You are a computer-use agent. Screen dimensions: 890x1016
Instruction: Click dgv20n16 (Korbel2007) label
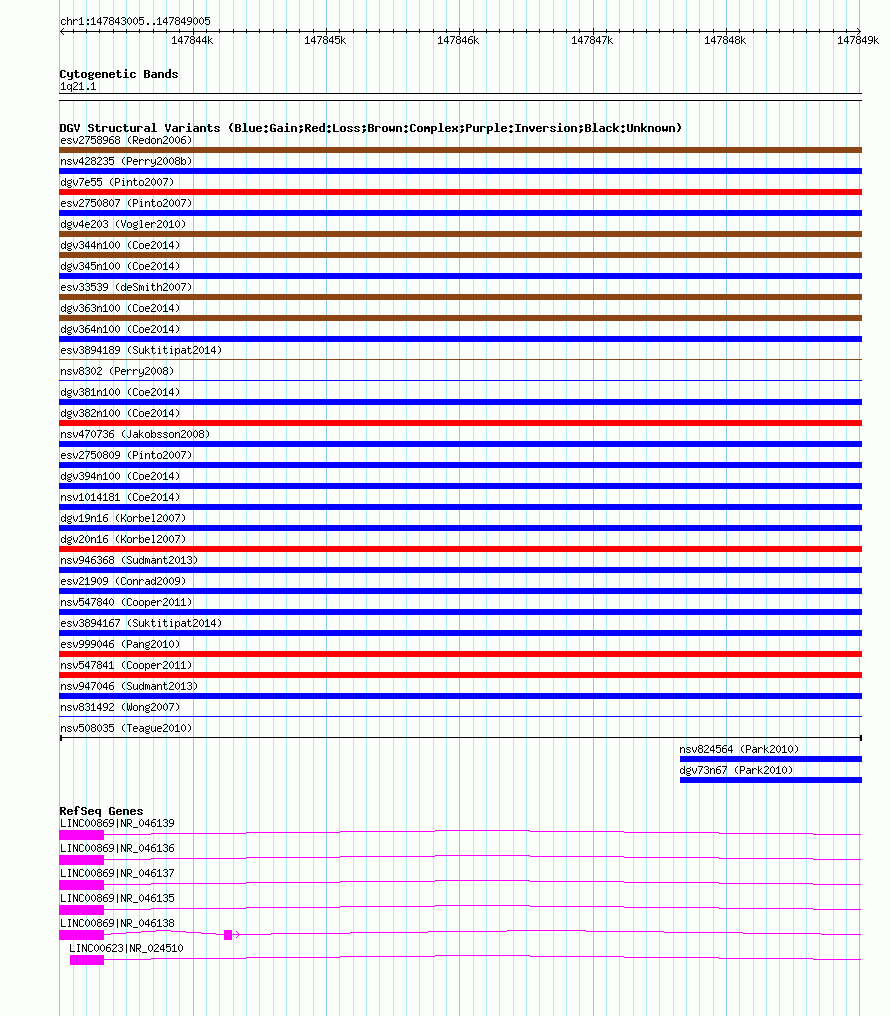pos(123,539)
